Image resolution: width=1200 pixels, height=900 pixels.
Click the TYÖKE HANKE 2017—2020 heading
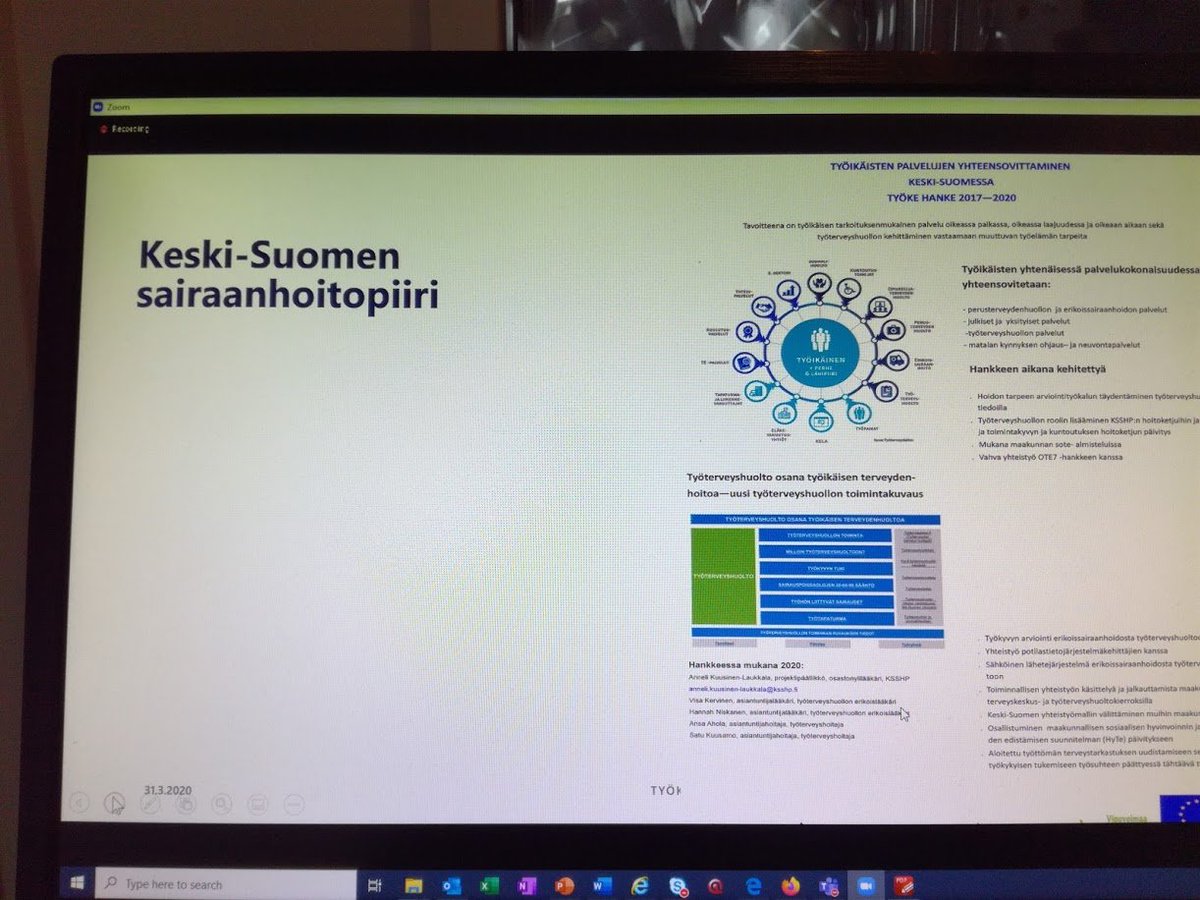(x=950, y=200)
